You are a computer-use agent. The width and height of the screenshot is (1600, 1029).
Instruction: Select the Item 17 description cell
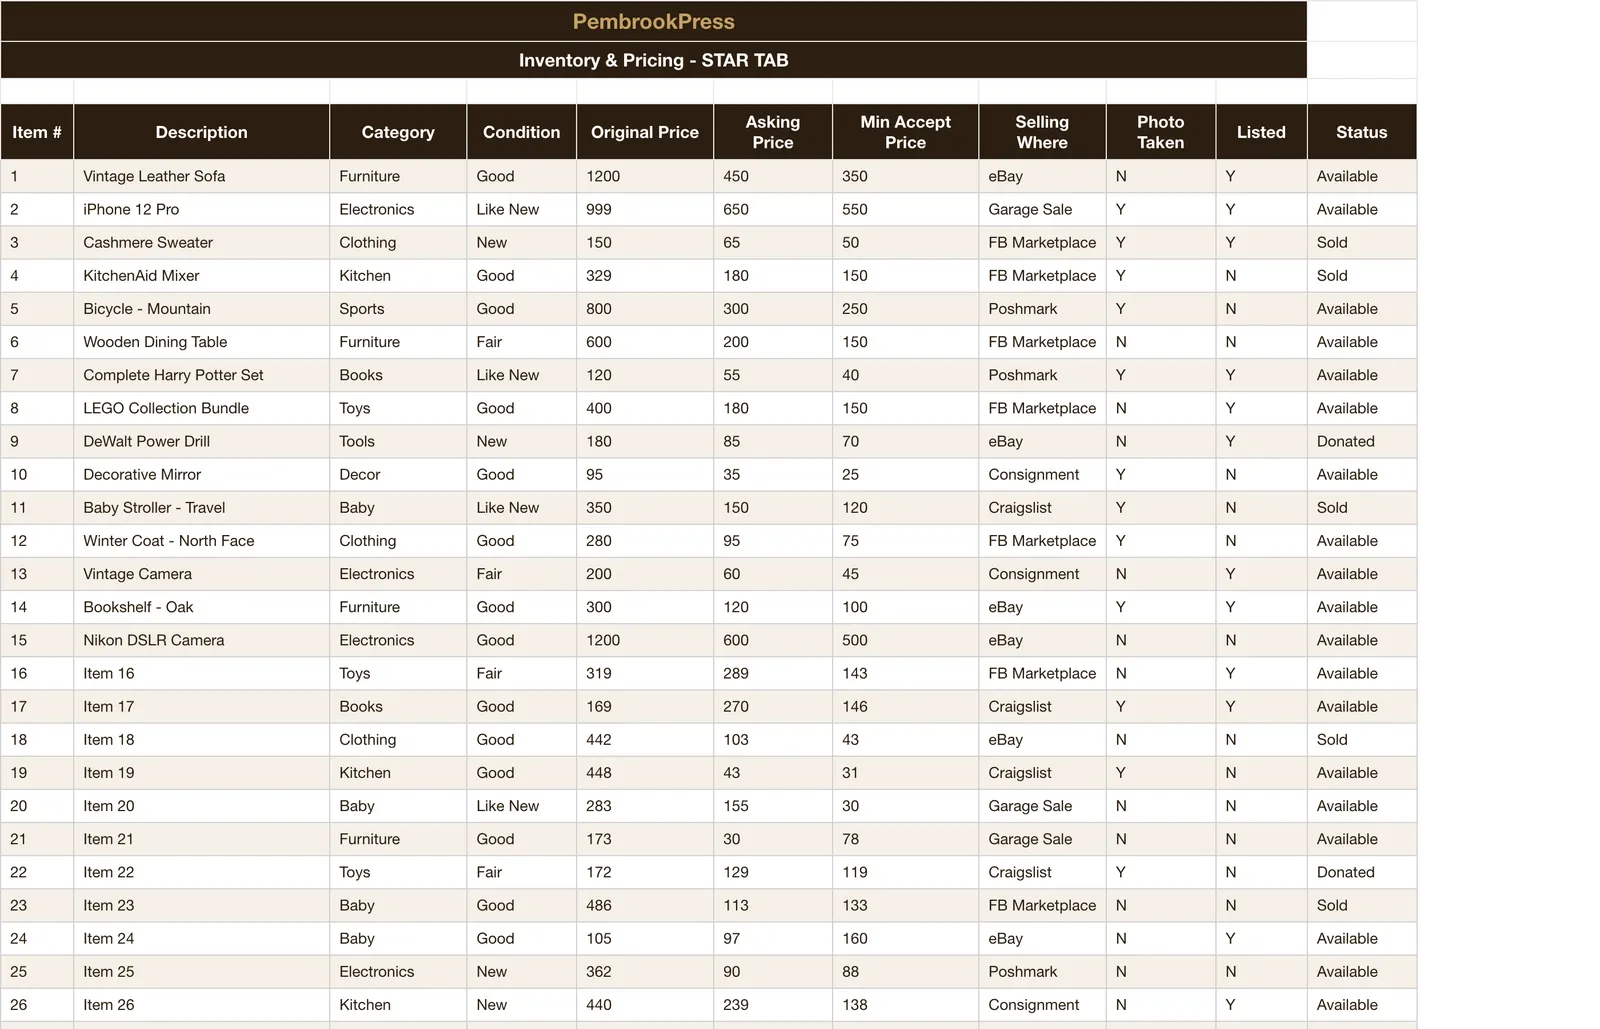coord(201,706)
